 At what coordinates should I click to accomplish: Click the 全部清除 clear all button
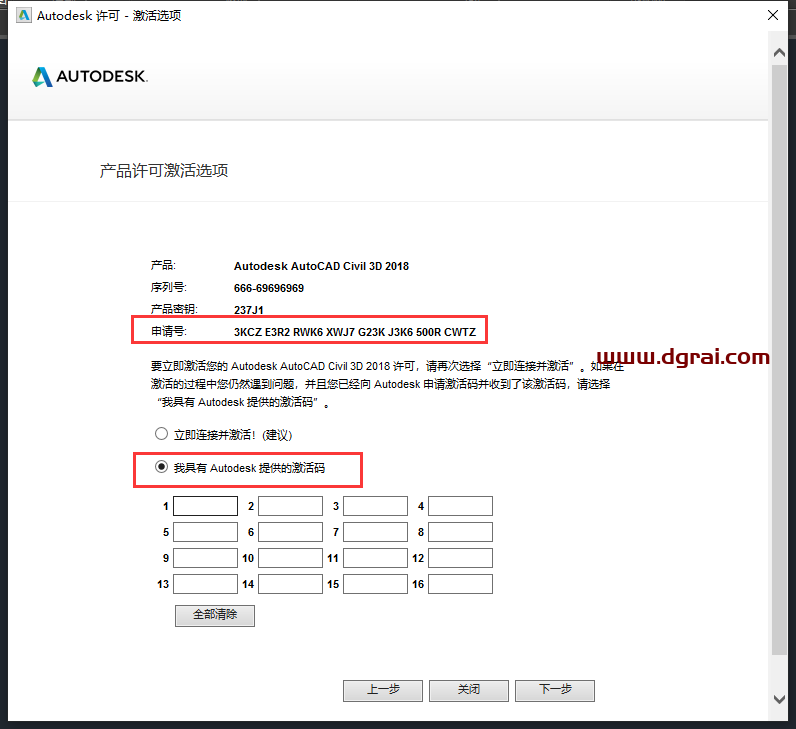pyautogui.click(x=215, y=615)
